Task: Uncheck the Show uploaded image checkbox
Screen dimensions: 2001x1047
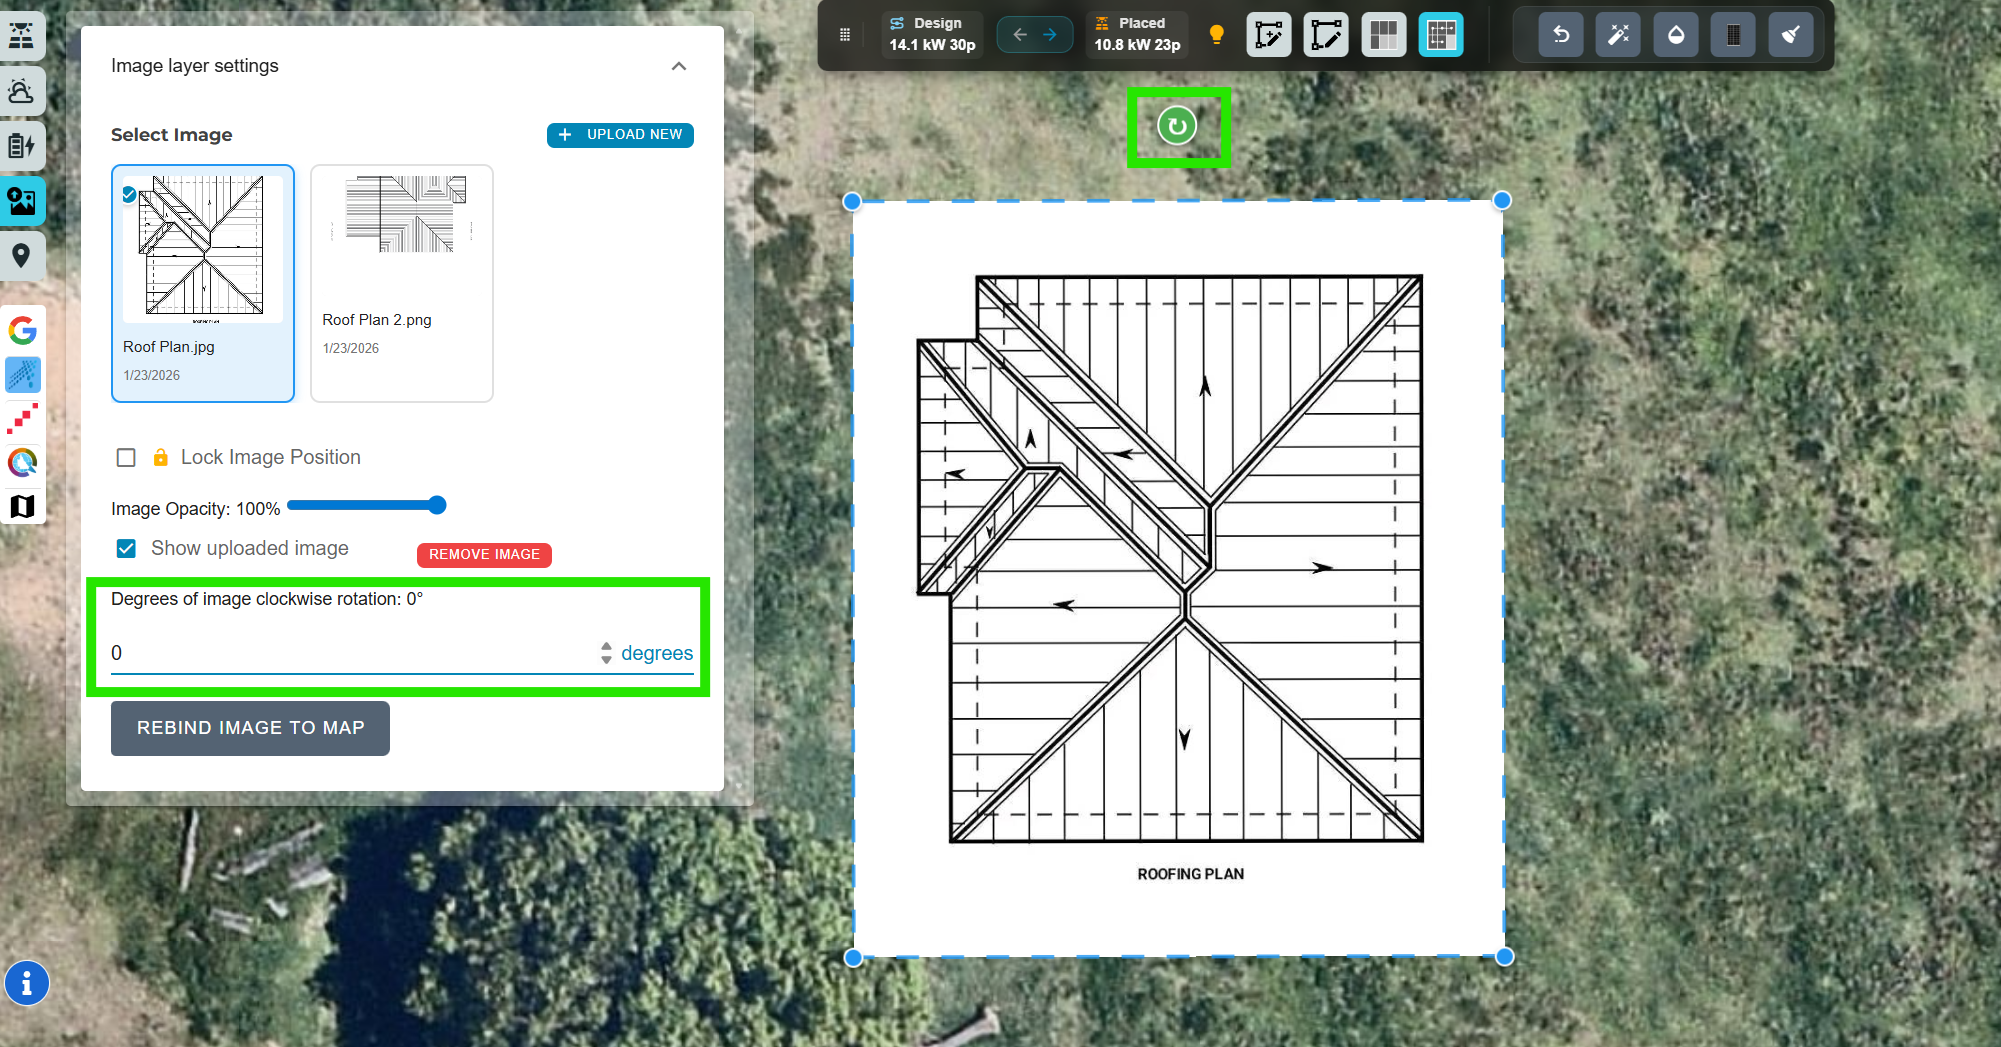Action: (x=126, y=549)
